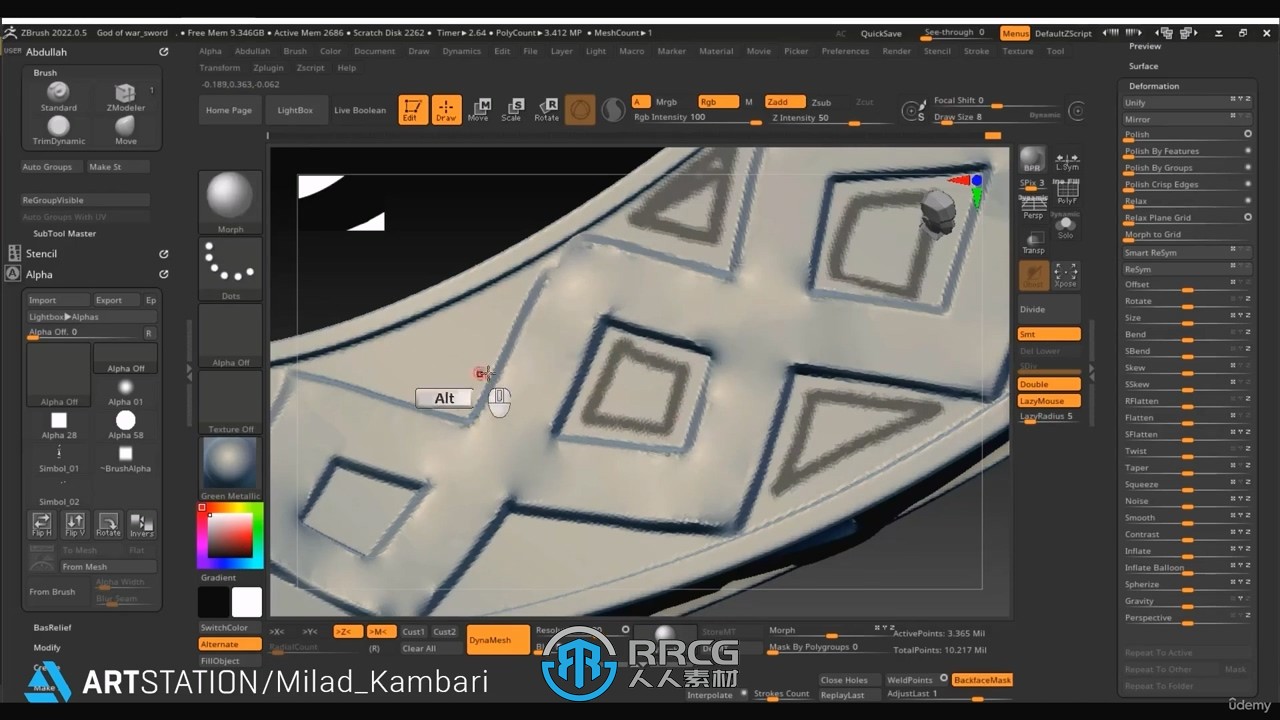1280x720 pixels.
Task: Rotate the alpha using Rotate icon
Action: tap(108, 524)
